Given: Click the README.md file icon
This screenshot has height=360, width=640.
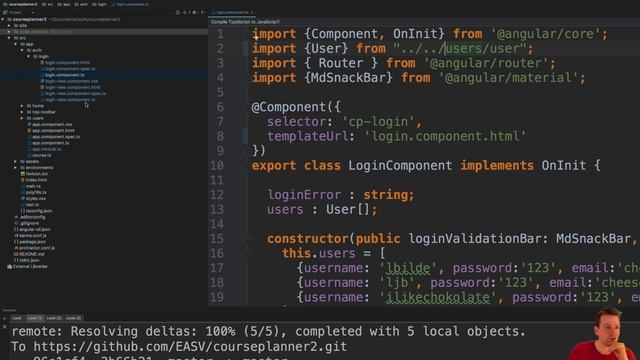Looking at the screenshot, I should coord(16,254).
